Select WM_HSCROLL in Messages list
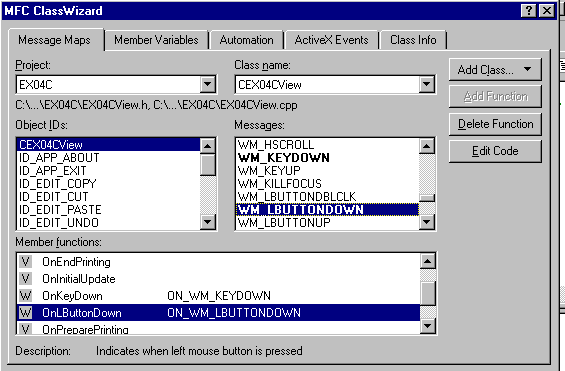Image resolution: width=565 pixels, height=371 pixels. point(328,145)
